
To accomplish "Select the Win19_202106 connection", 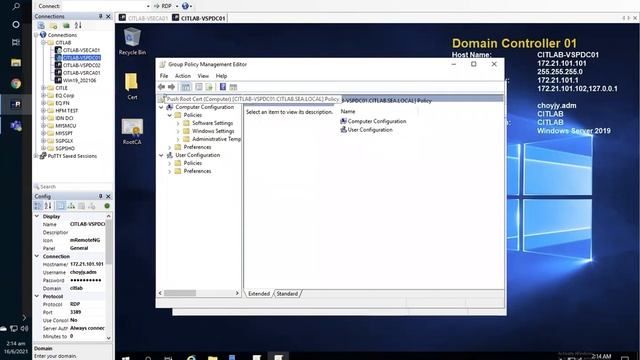I will [79, 80].
